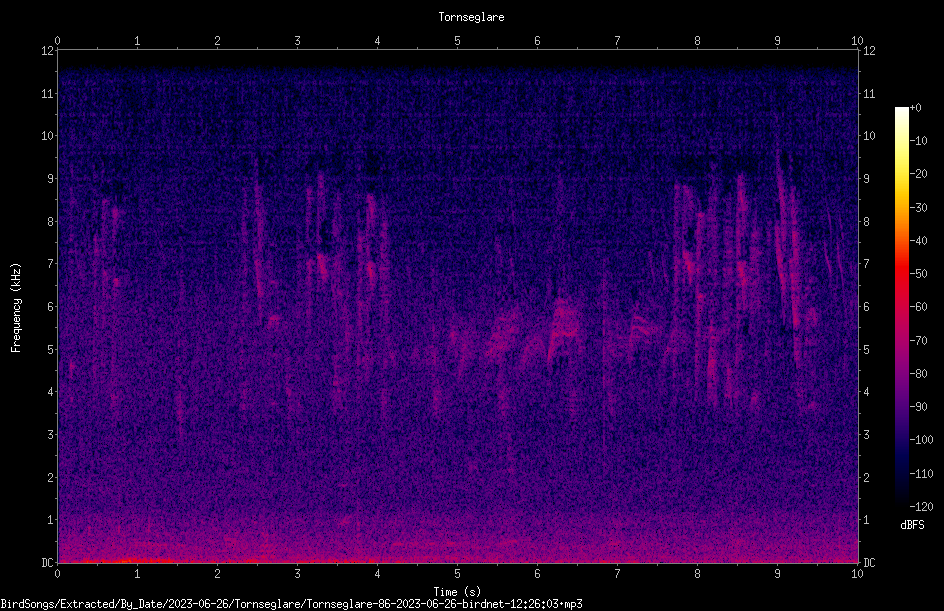Image resolution: width=944 pixels, height=611 pixels.
Task: Click the bottom 8 second tick label
Action: tap(697, 574)
